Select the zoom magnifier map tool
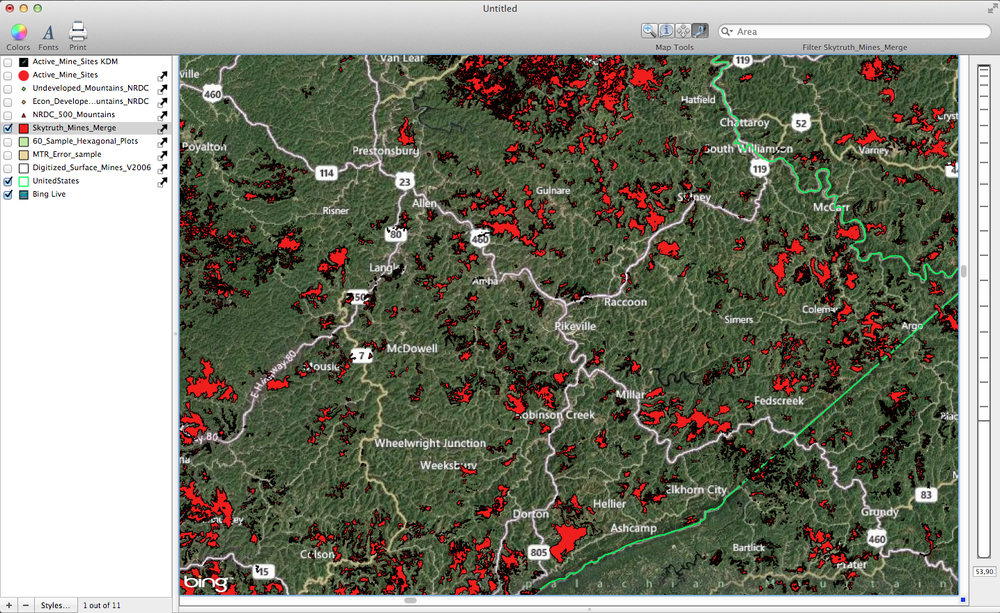 650,31
